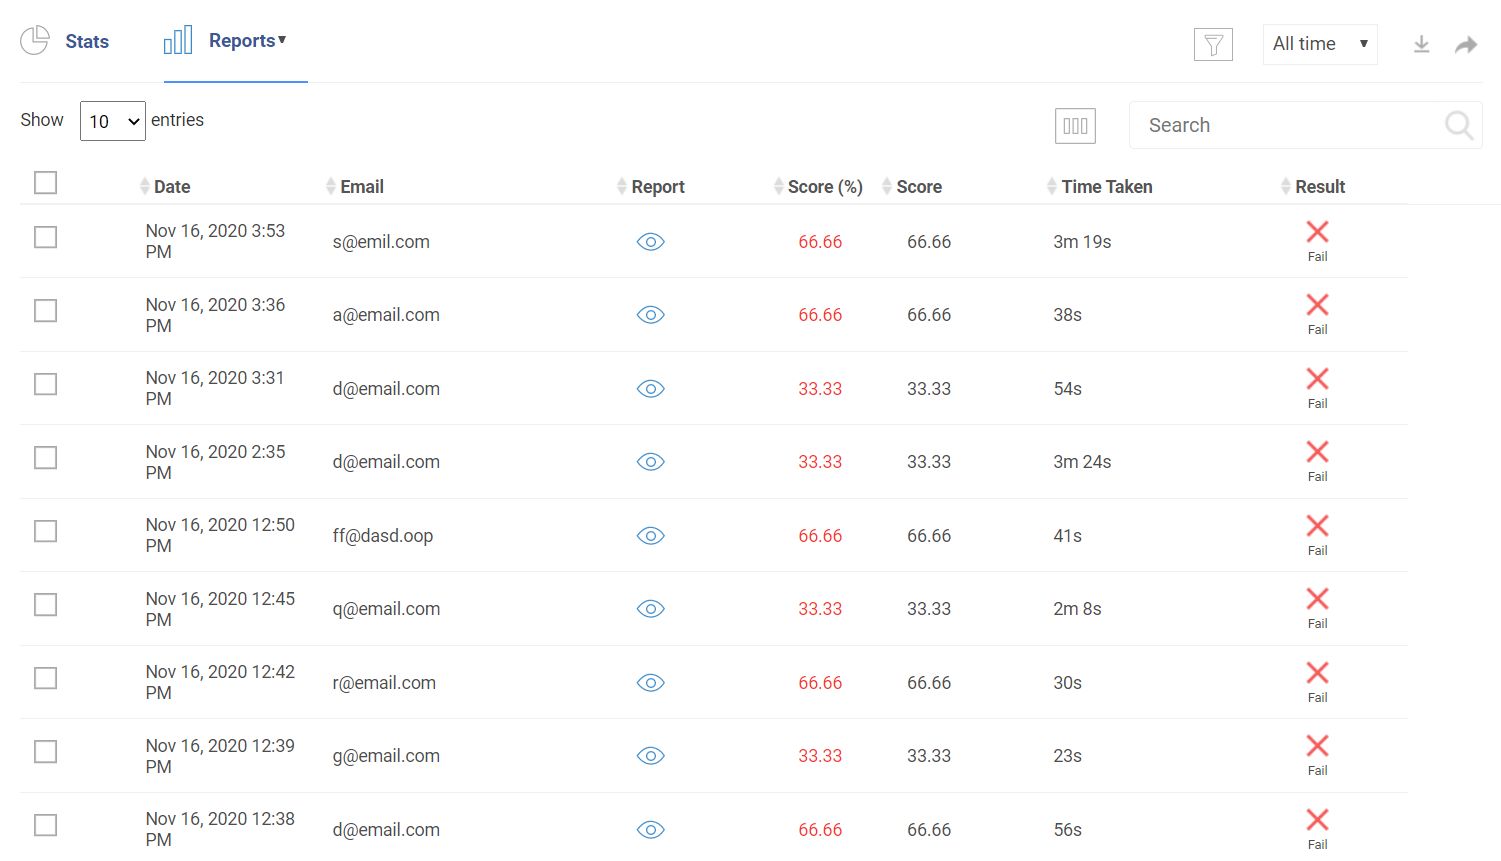This screenshot has width=1501, height=861.
Task: View report for q@email.com
Action: [651, 609]
